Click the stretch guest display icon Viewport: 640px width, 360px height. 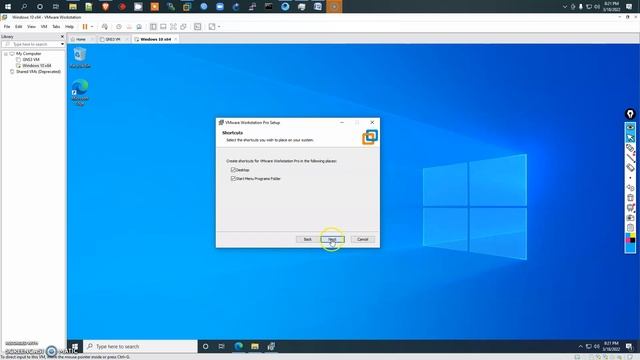click(212, 27)
